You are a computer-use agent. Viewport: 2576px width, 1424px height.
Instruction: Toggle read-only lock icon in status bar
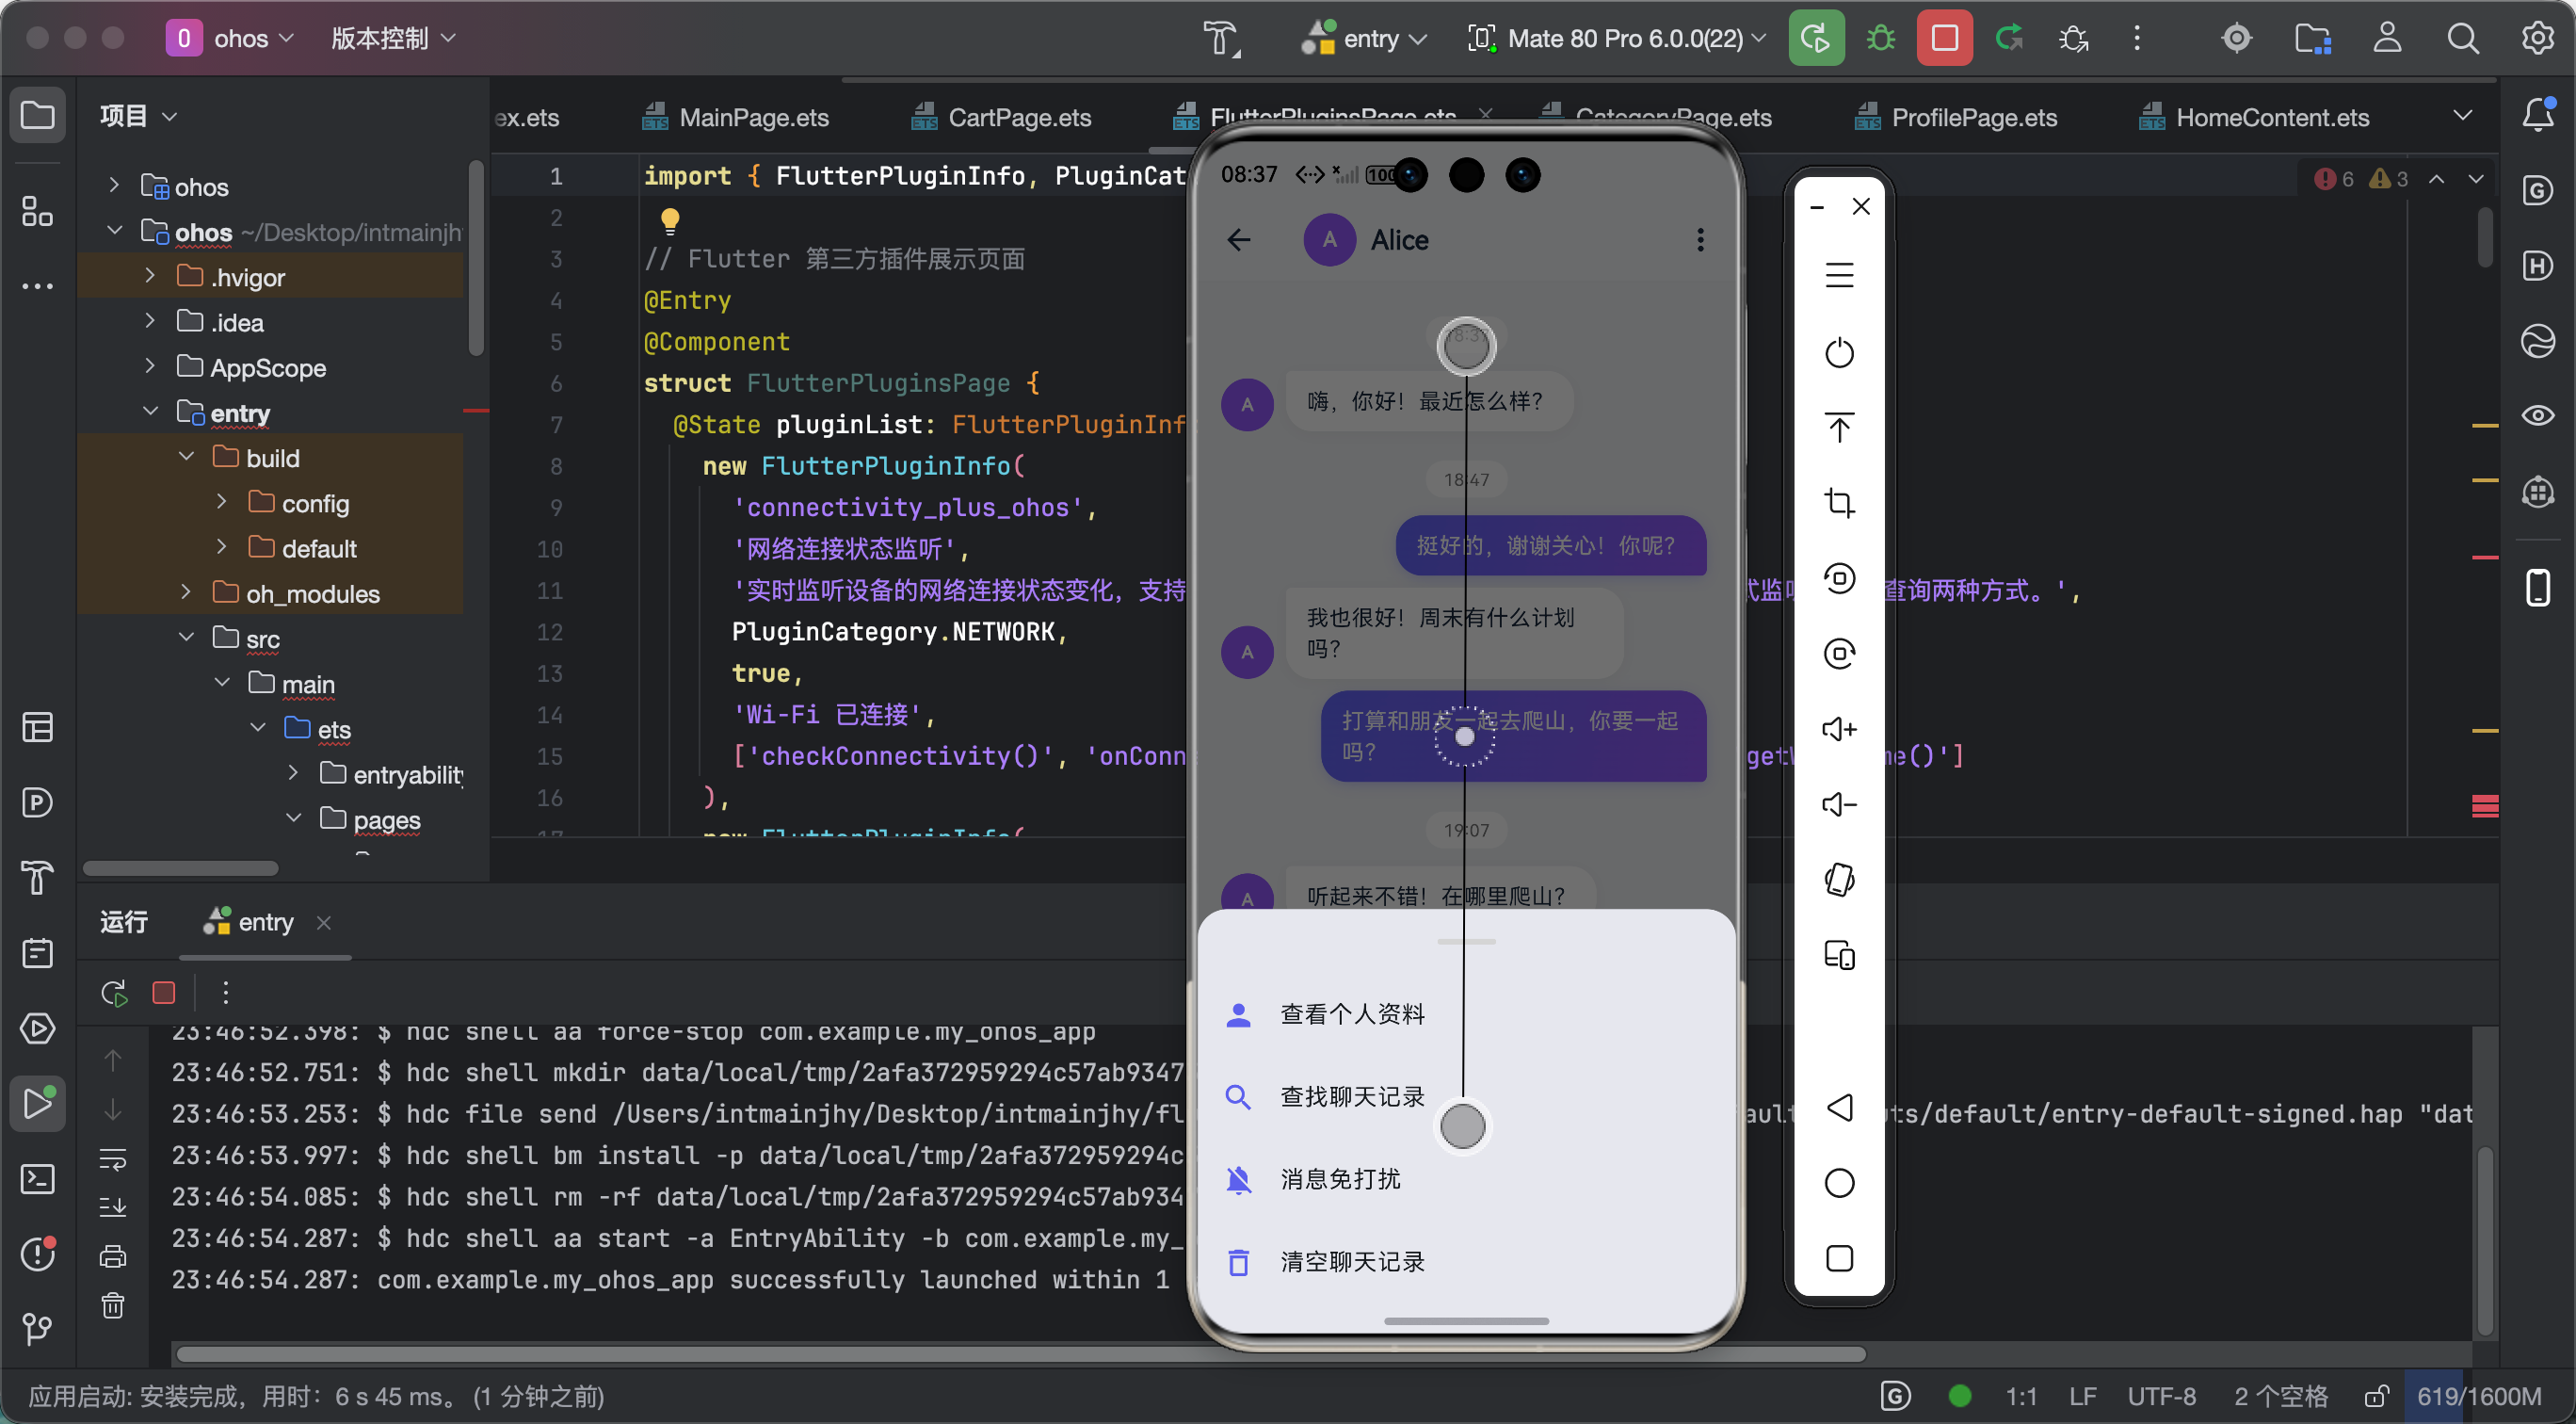[x=2376, y=1396]
